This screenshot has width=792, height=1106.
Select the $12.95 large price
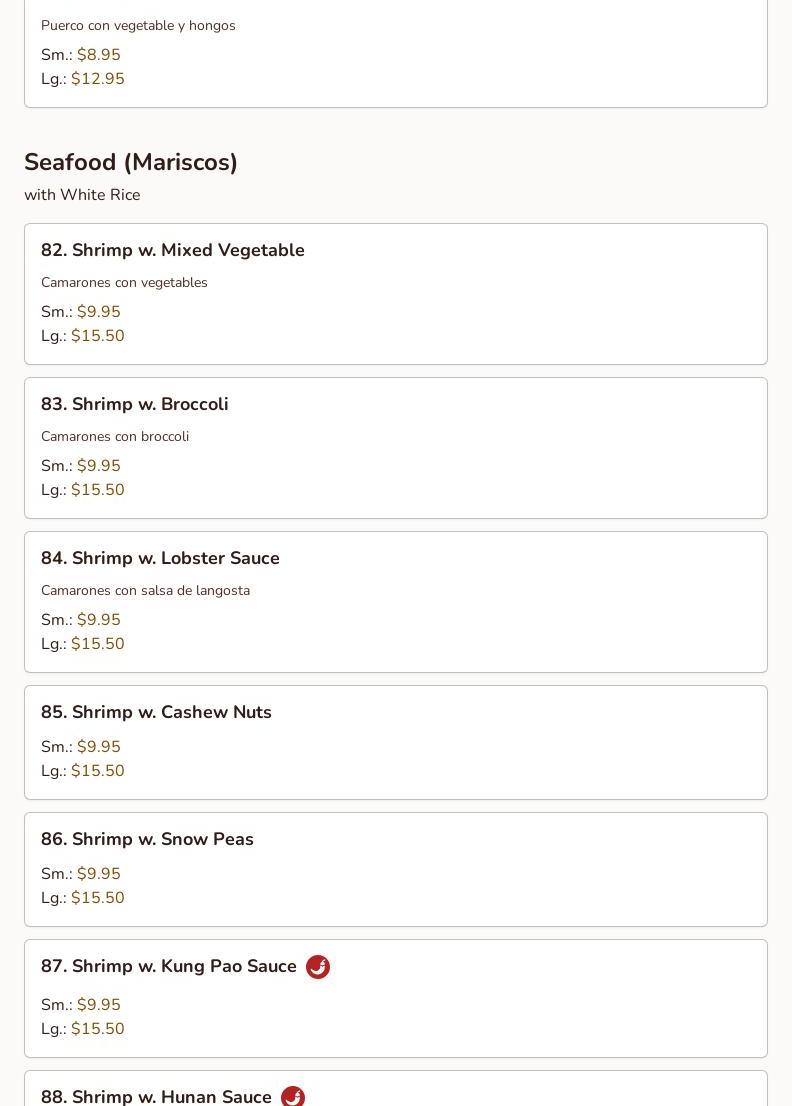98,79
